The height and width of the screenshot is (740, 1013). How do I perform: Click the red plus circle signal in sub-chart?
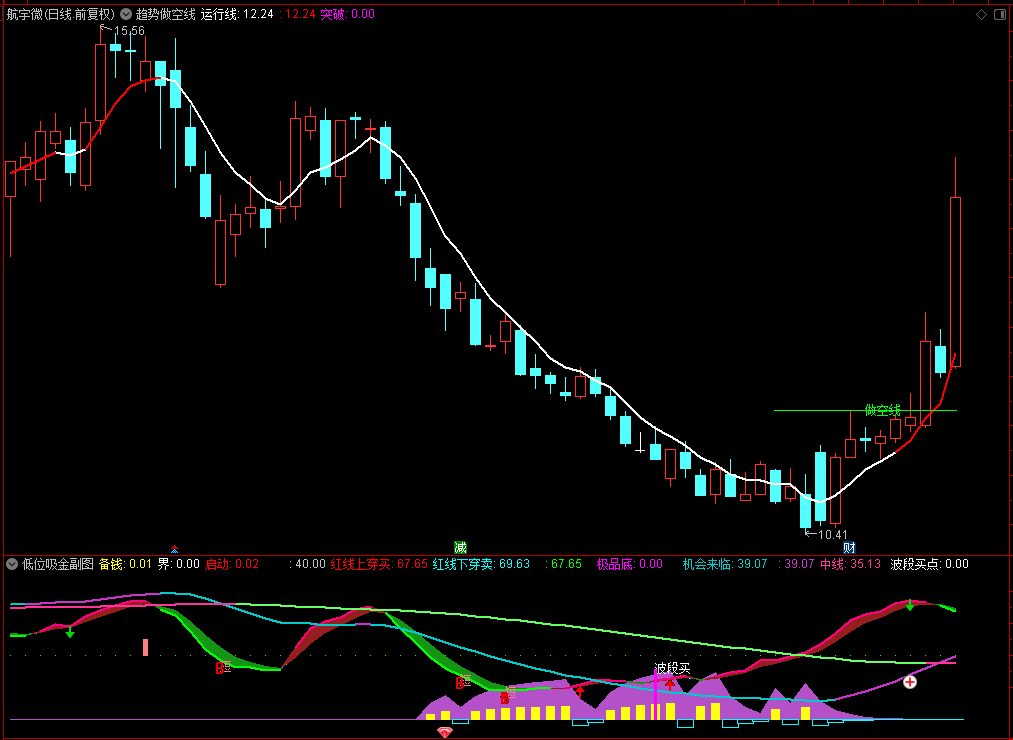[x=910, y=682]
